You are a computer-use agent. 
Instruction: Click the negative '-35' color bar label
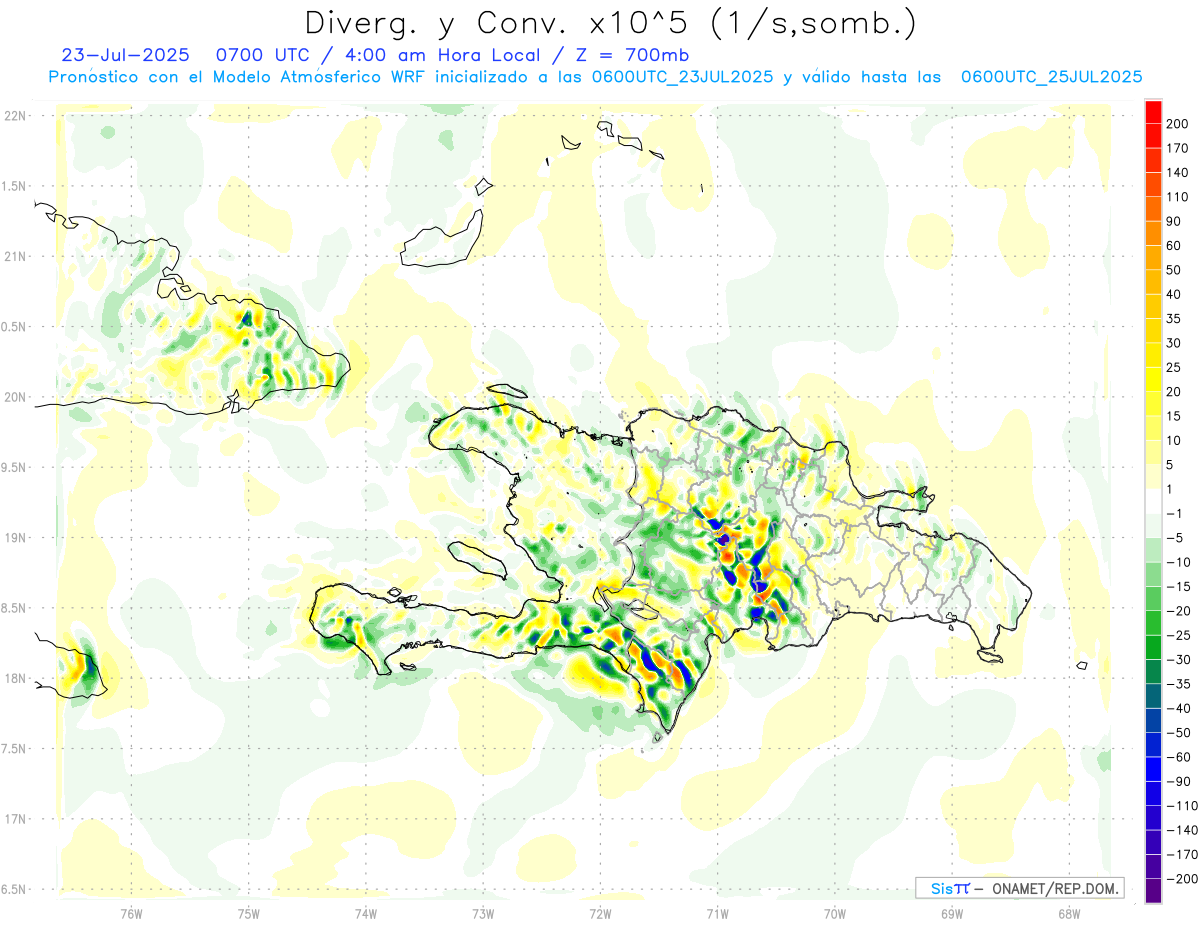(1177, 684)
